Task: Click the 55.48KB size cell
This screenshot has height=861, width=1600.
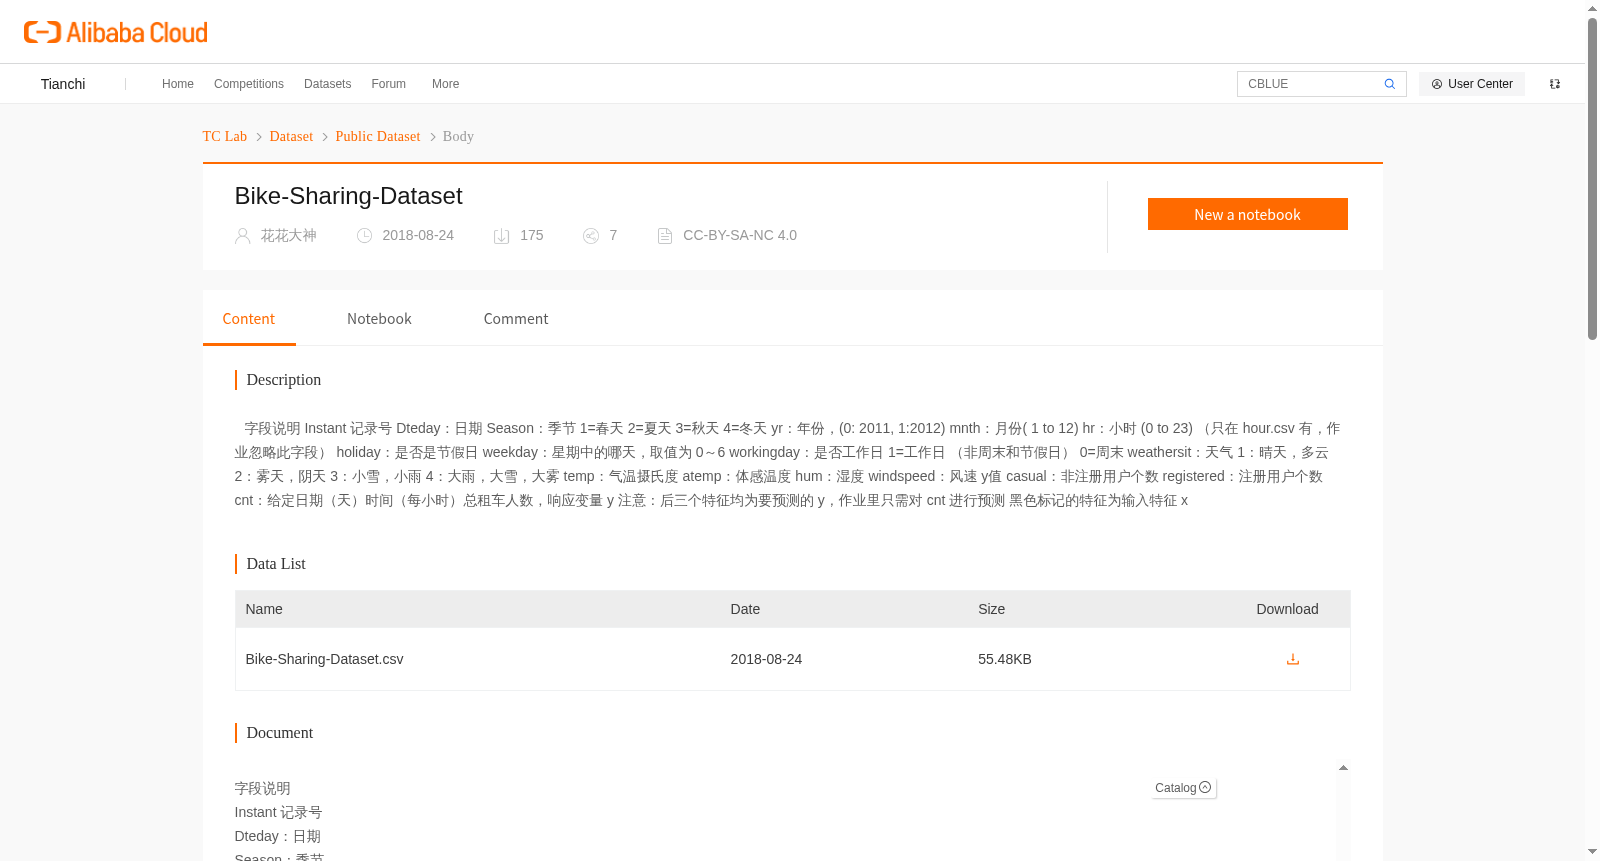Action: (x=1005, y=659)
